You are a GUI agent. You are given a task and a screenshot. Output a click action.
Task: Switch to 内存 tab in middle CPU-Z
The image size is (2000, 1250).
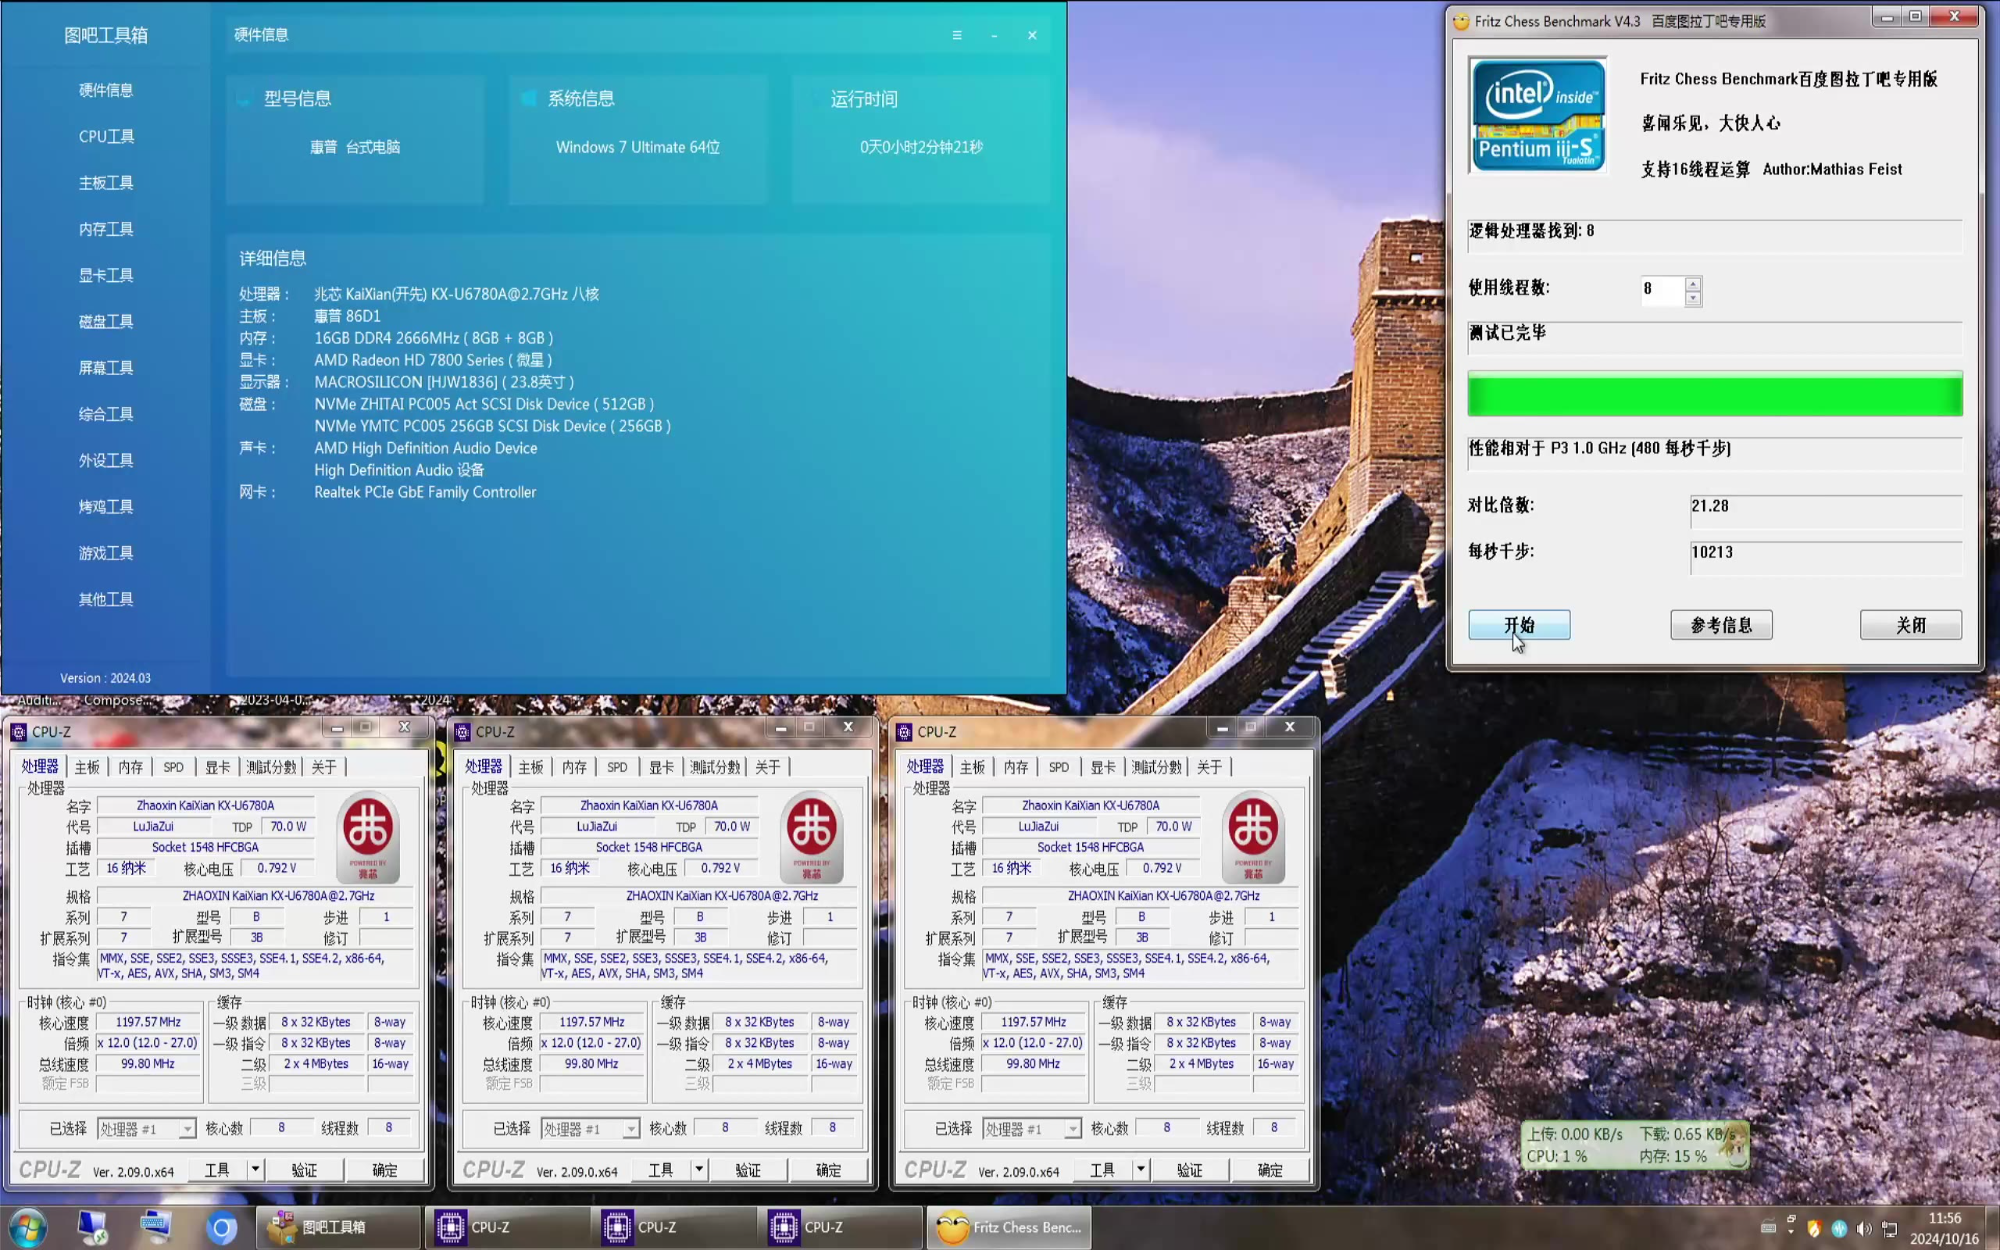(574, 767)
